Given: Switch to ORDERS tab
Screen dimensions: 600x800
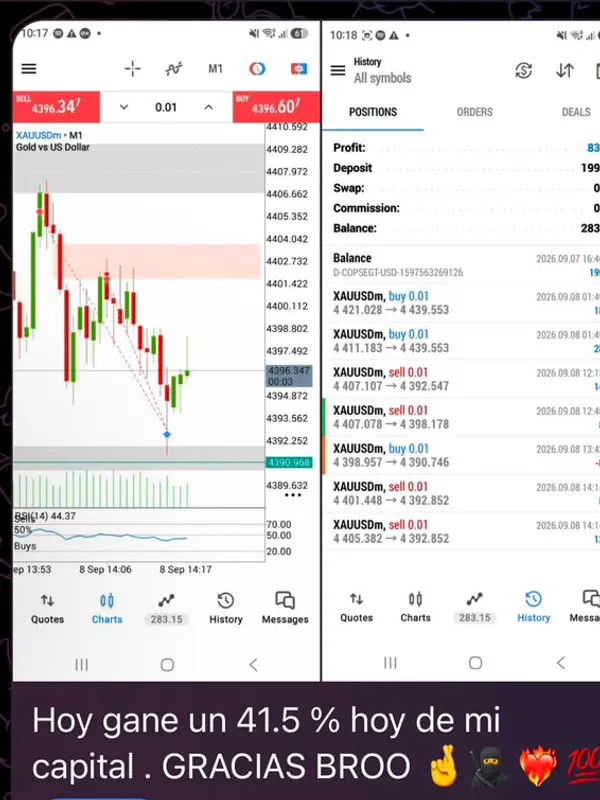Looking at the screenshot, I should click(x=474, y=112).
